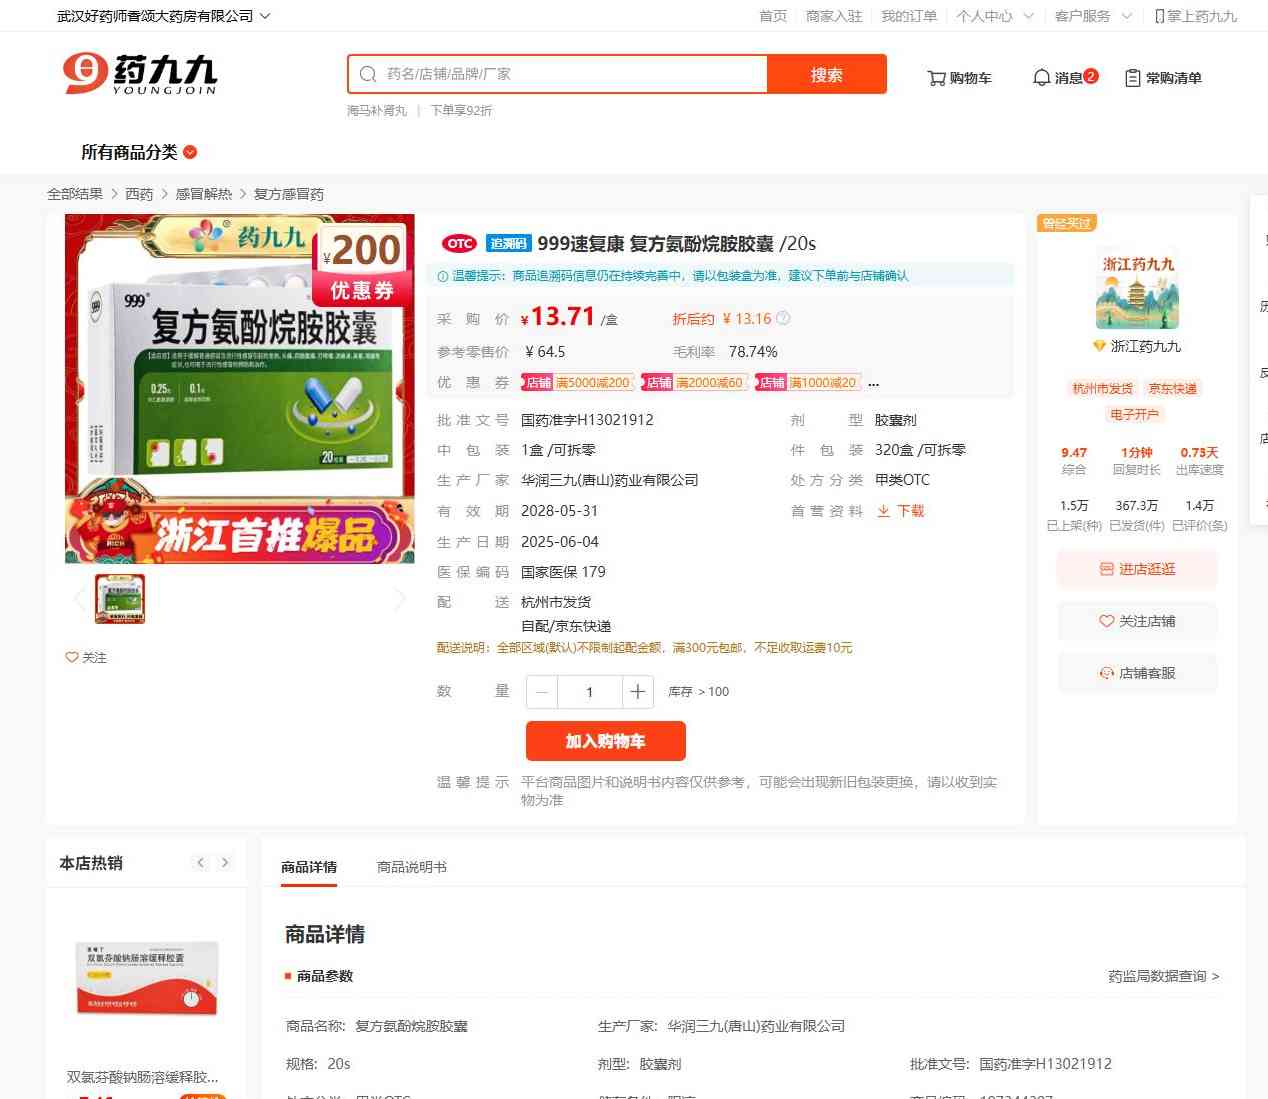Click the 药九九 logo
Viewport: 1268px width, 1099px height.
(140, 75)
